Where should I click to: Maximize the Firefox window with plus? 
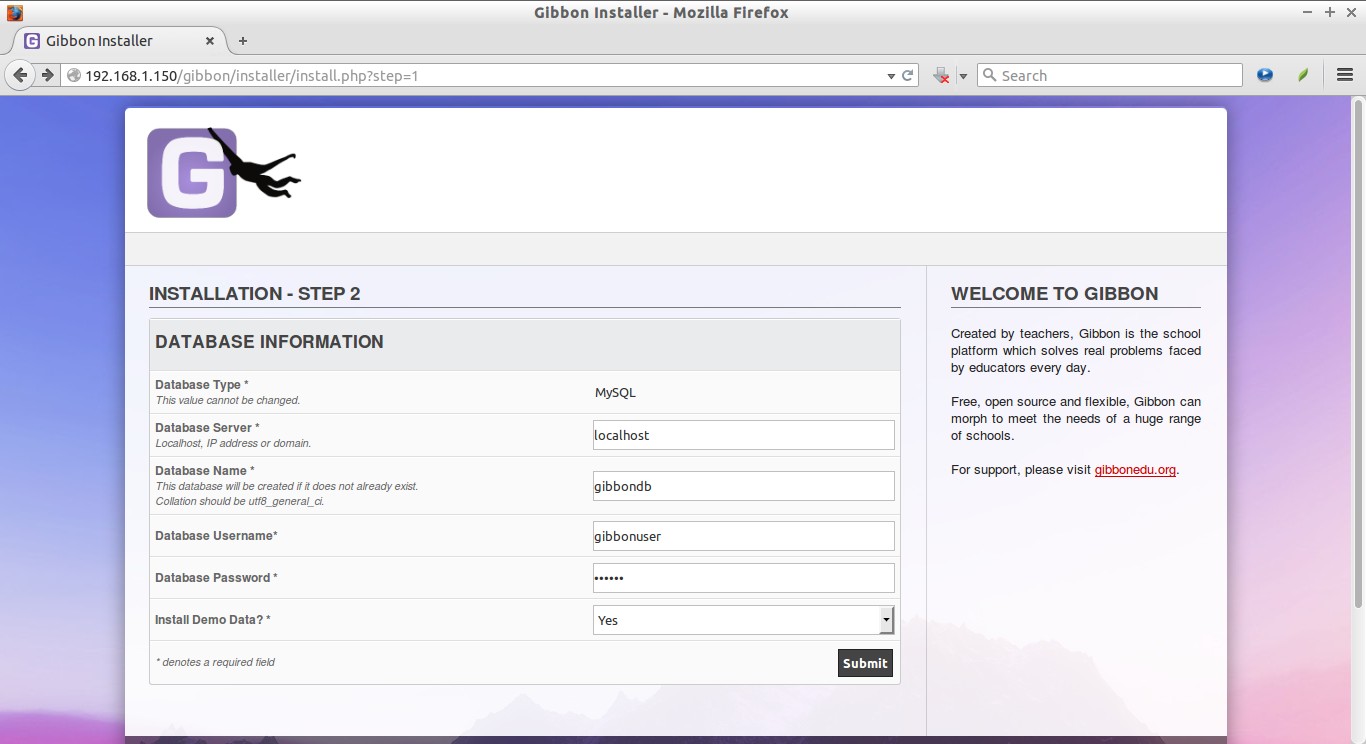click(x=1330, y=12)
